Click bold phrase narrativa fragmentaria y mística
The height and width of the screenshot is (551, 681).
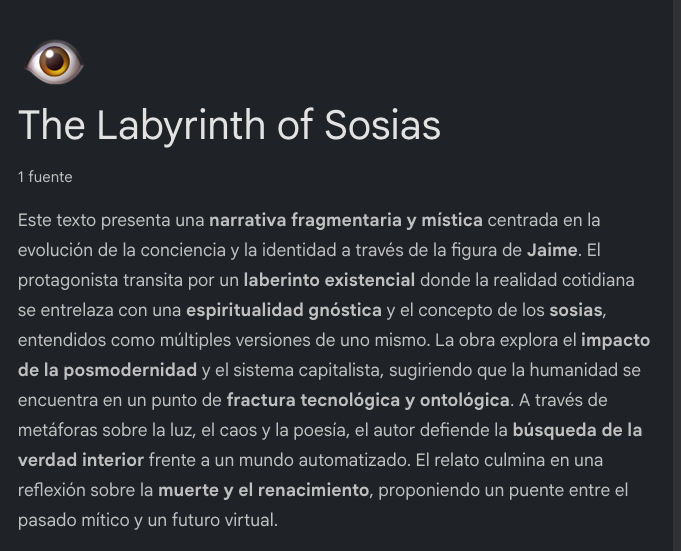[346, 220]
